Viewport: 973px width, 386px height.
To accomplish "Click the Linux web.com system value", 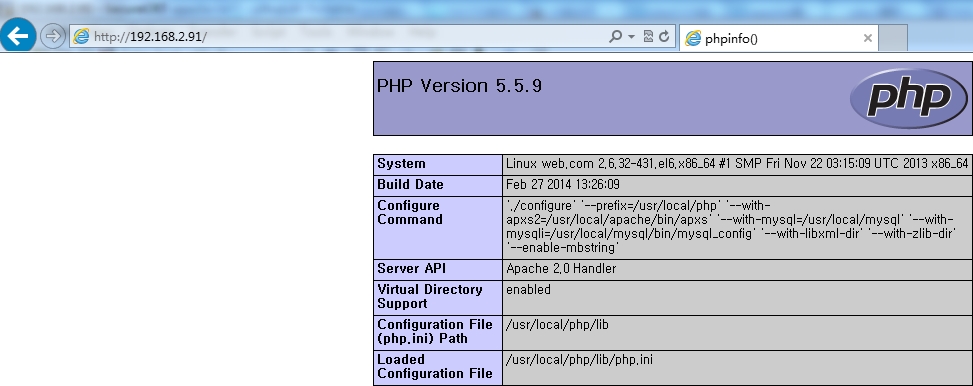I will tap(737, 164).
